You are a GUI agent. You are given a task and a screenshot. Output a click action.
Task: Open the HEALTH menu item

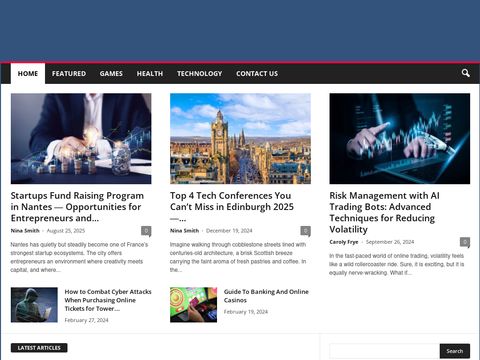click(150, 73)
